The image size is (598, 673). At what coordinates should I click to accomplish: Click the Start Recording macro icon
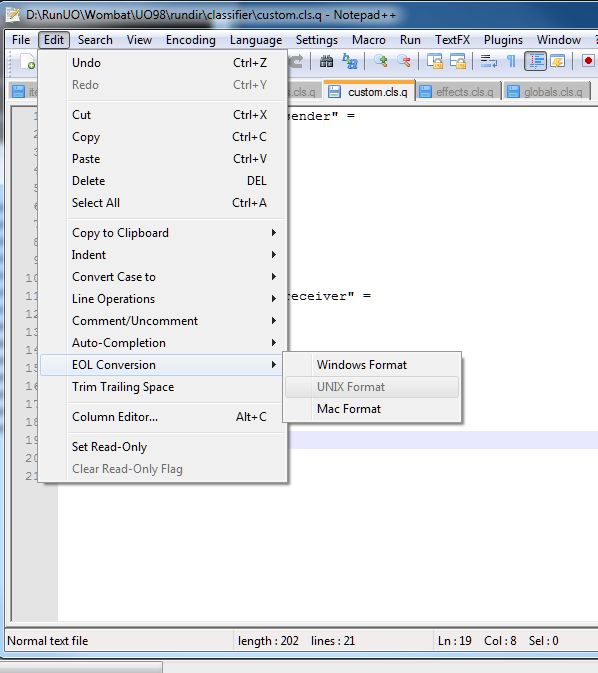588,61
